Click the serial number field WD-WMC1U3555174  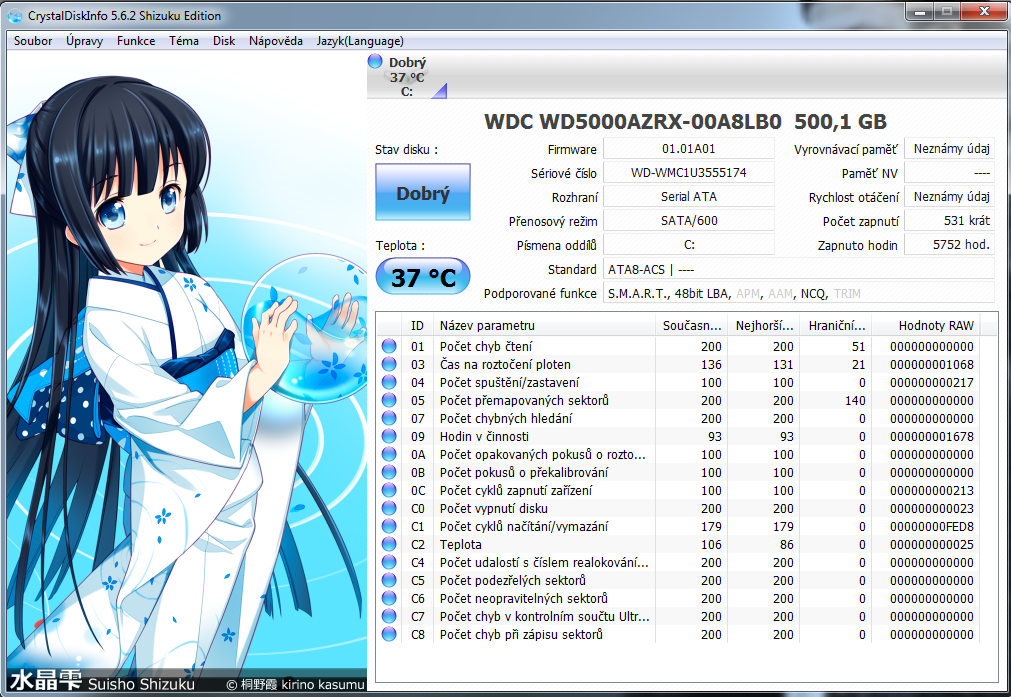689,173
